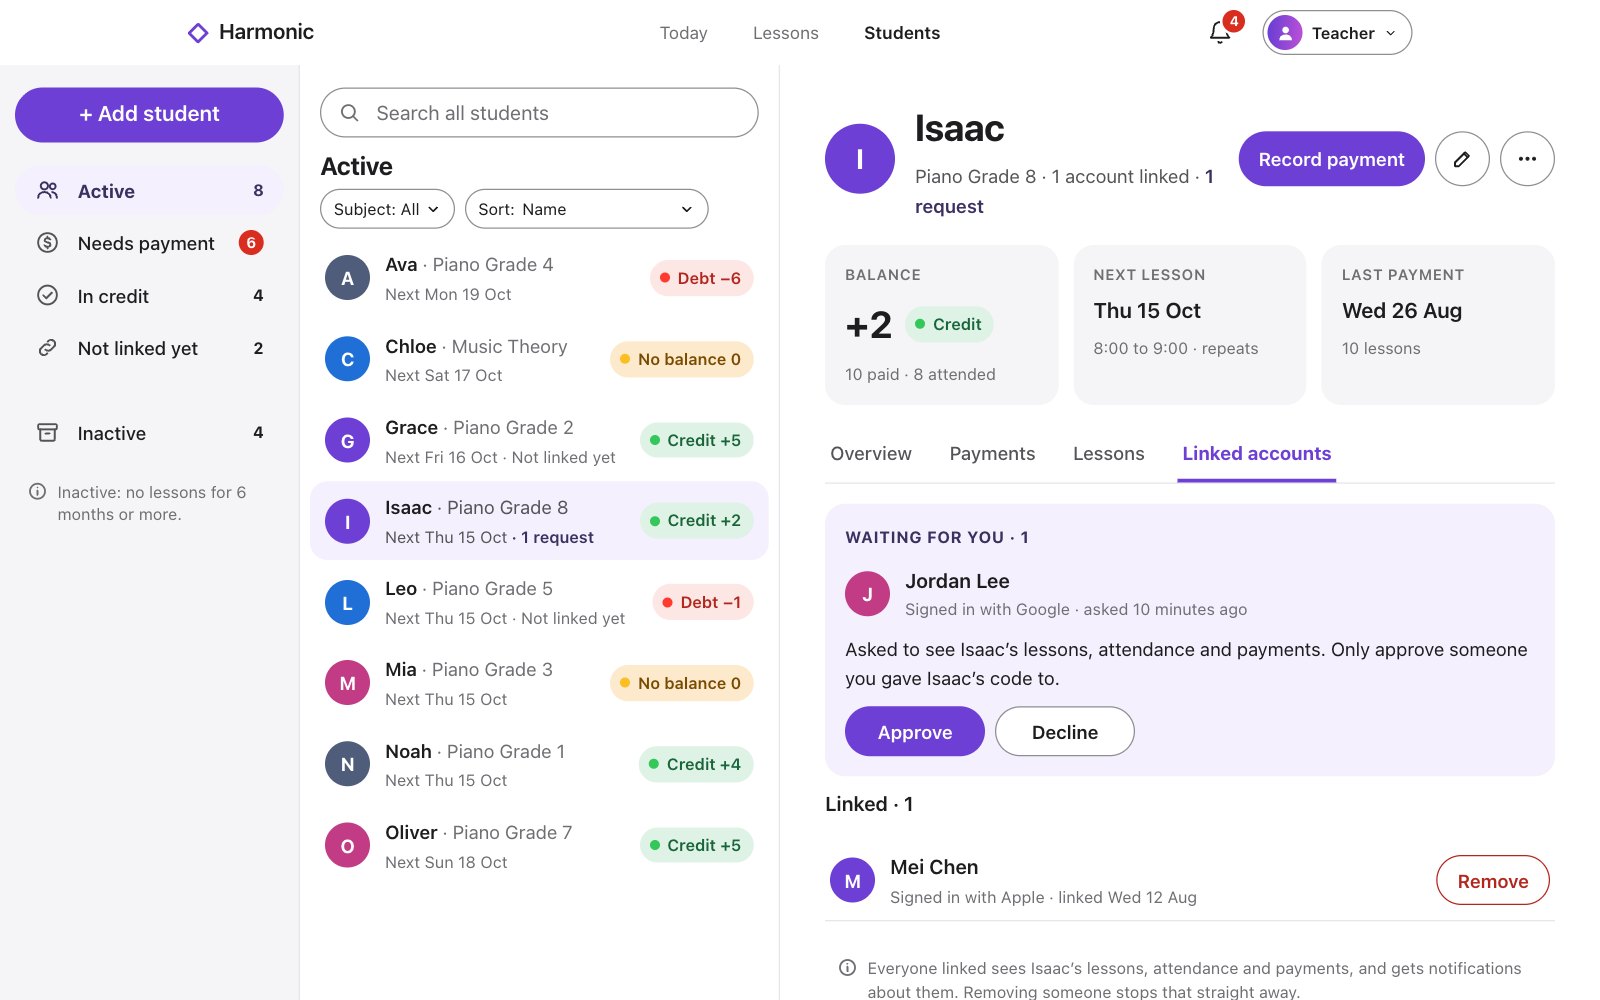Image resolution: width=1600 pixels, height=1000 pixels.
Task: Follow the request link under Isaac's name
Action: [949, 207]
